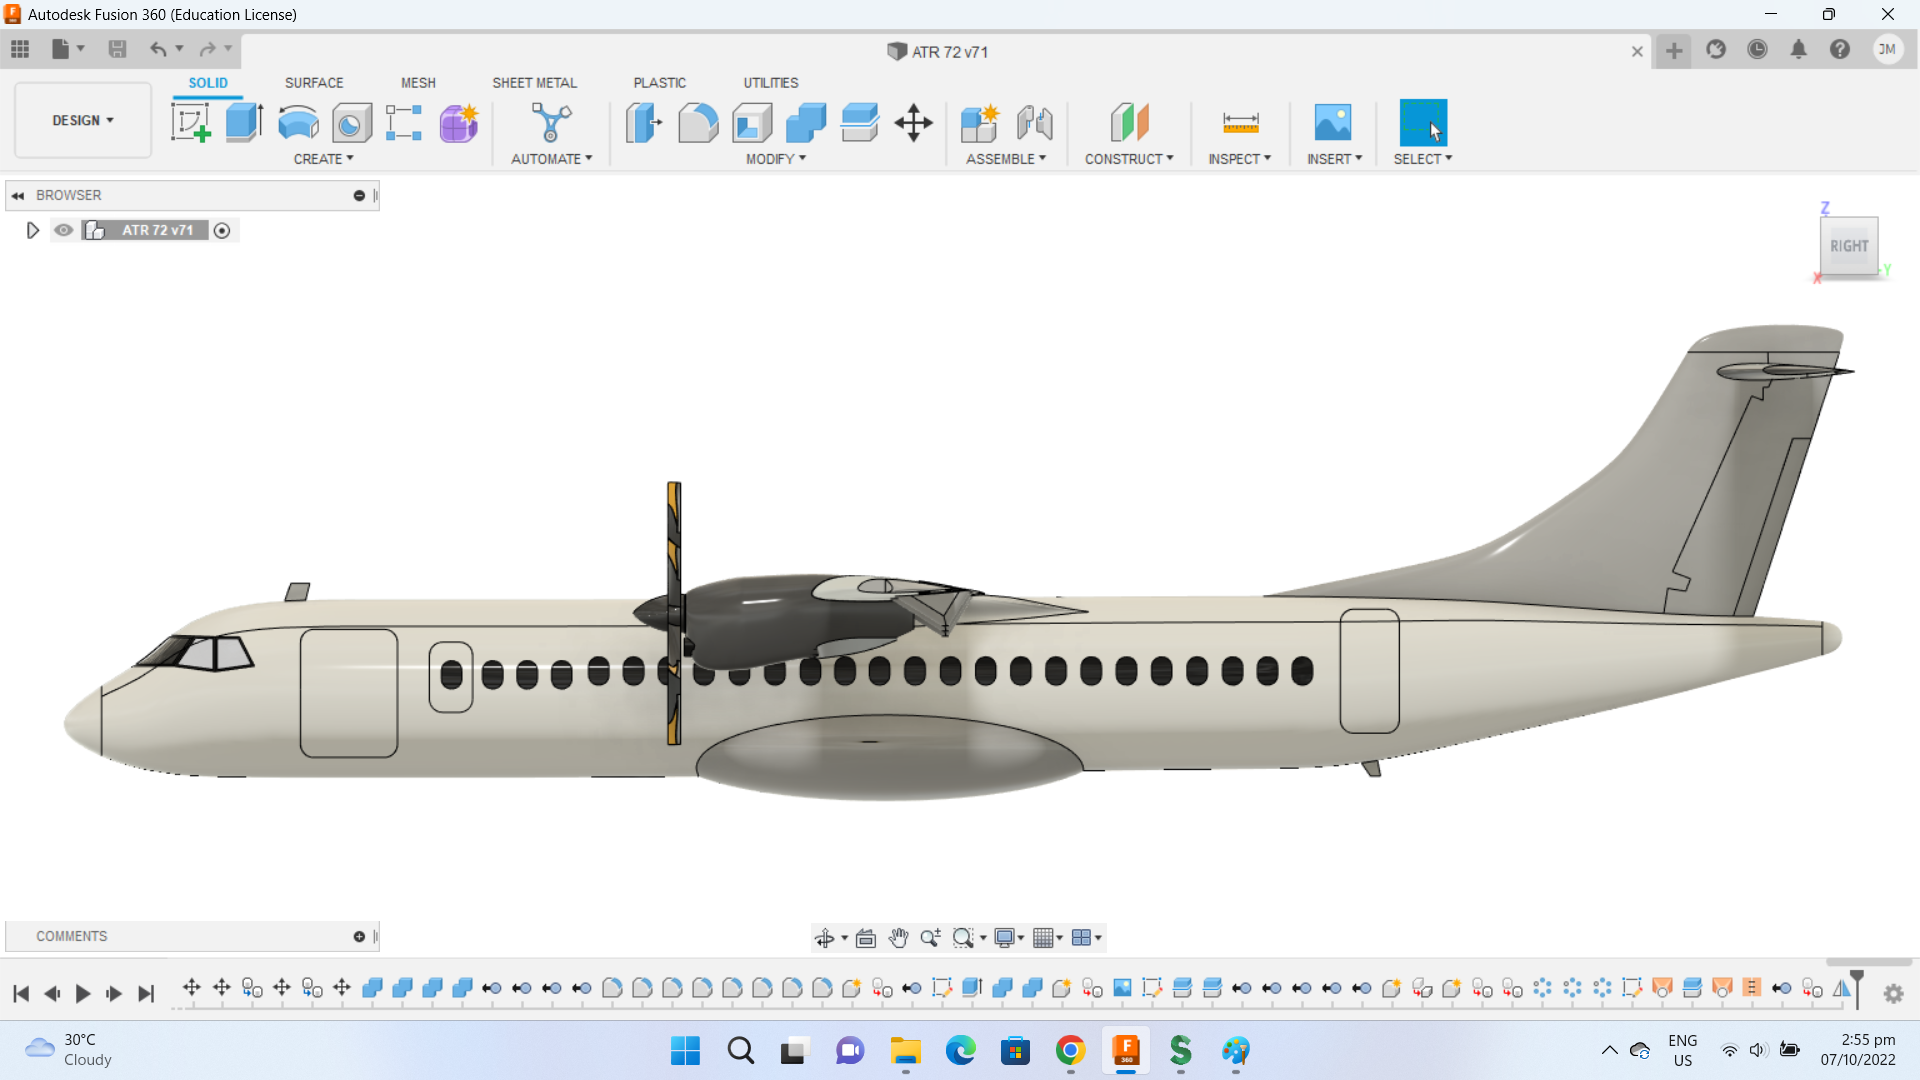The width and height of the screenshot is (1920, 1080).
Task: Click the Create Sketch icon
Action: click(190, 123)
